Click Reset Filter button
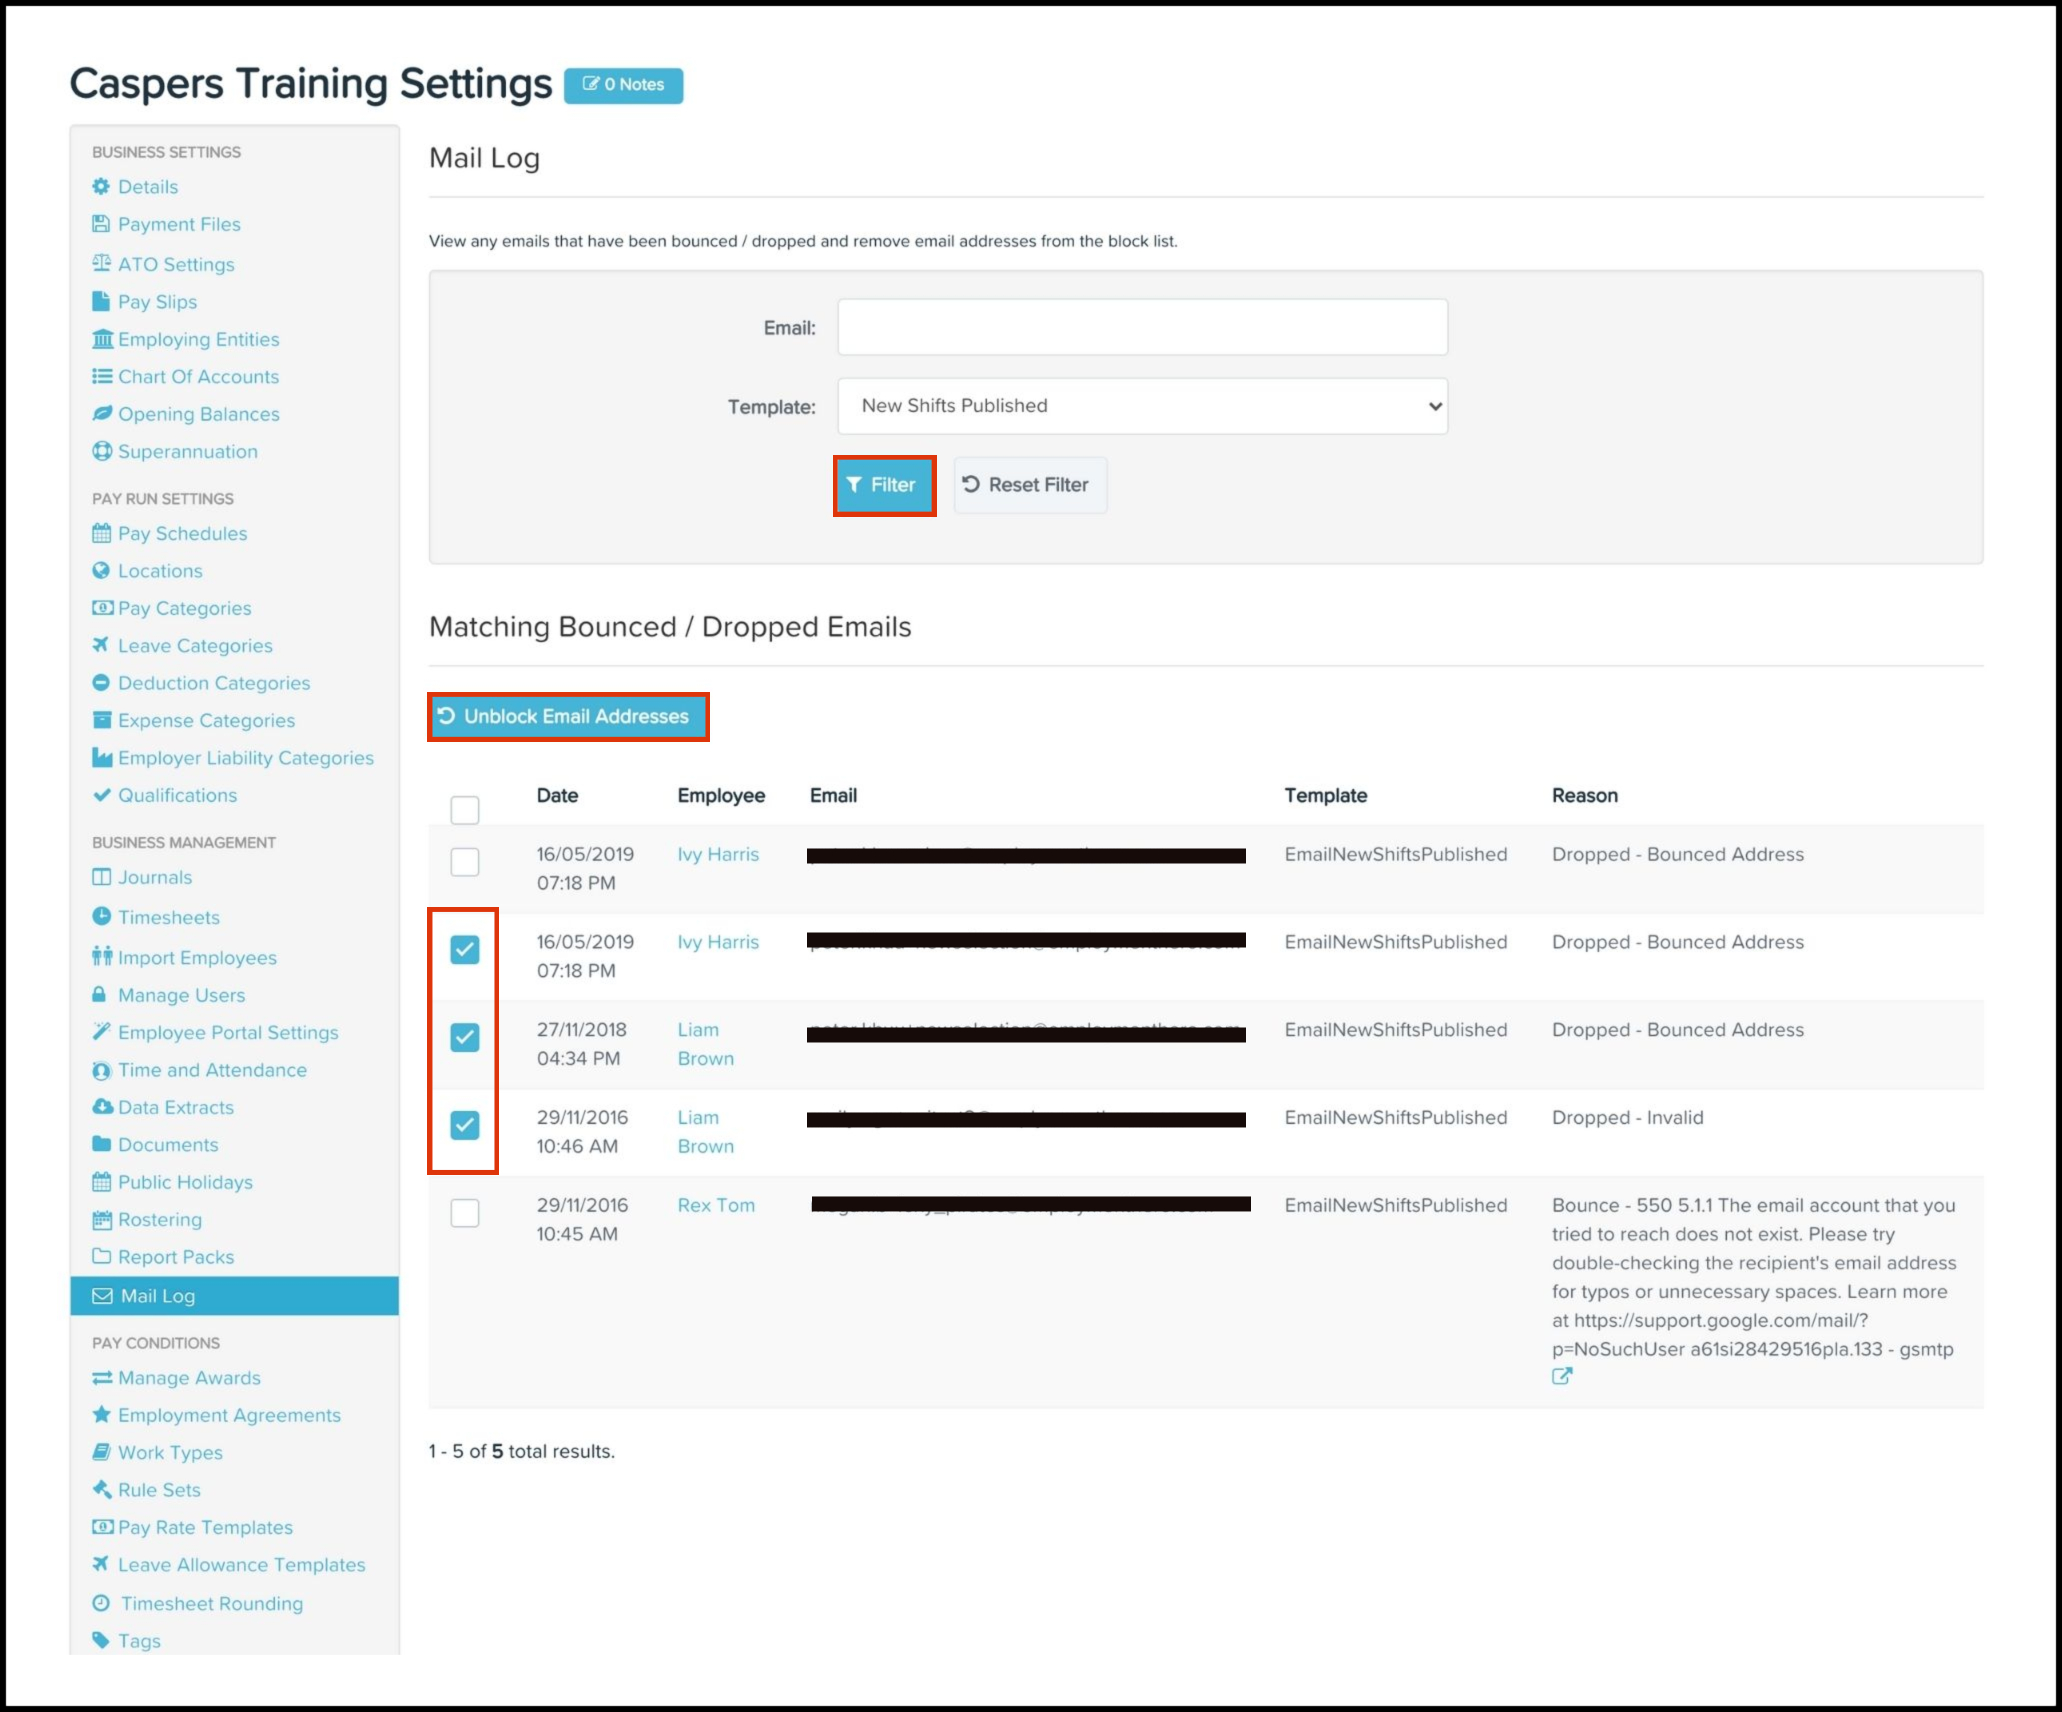The height and width of the screenshot is (1712, 2062). coord(1029,485)
